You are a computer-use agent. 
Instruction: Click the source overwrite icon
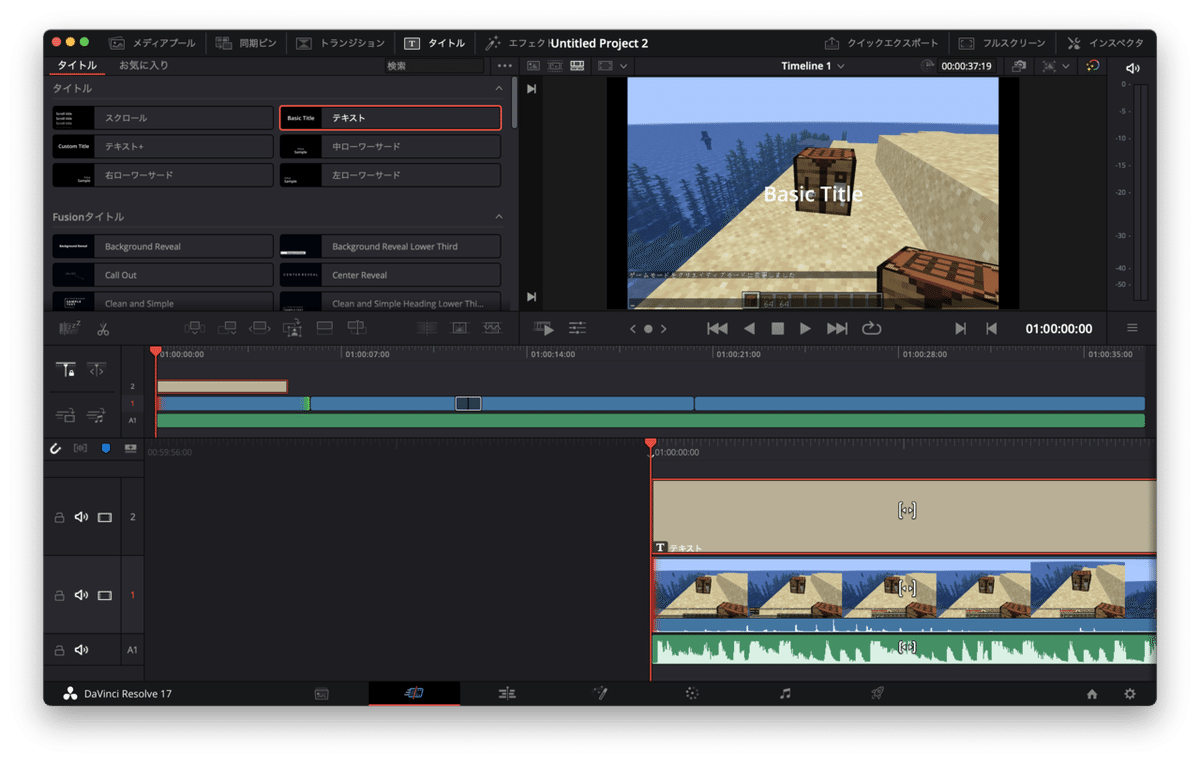click(357, 328)
